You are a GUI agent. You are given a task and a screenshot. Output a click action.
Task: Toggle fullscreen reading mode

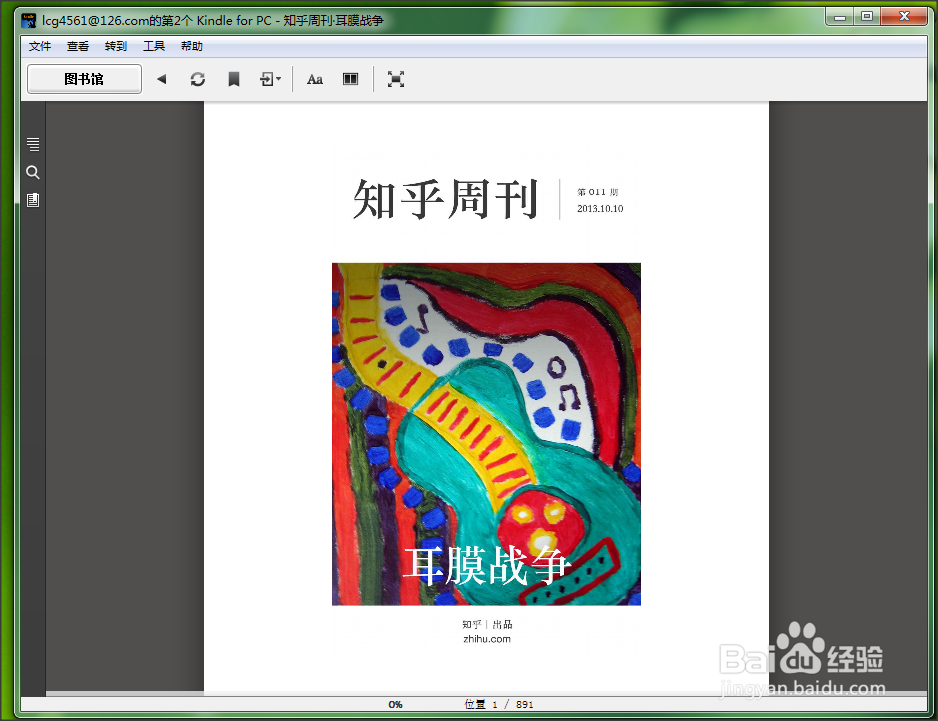(396, 79)
